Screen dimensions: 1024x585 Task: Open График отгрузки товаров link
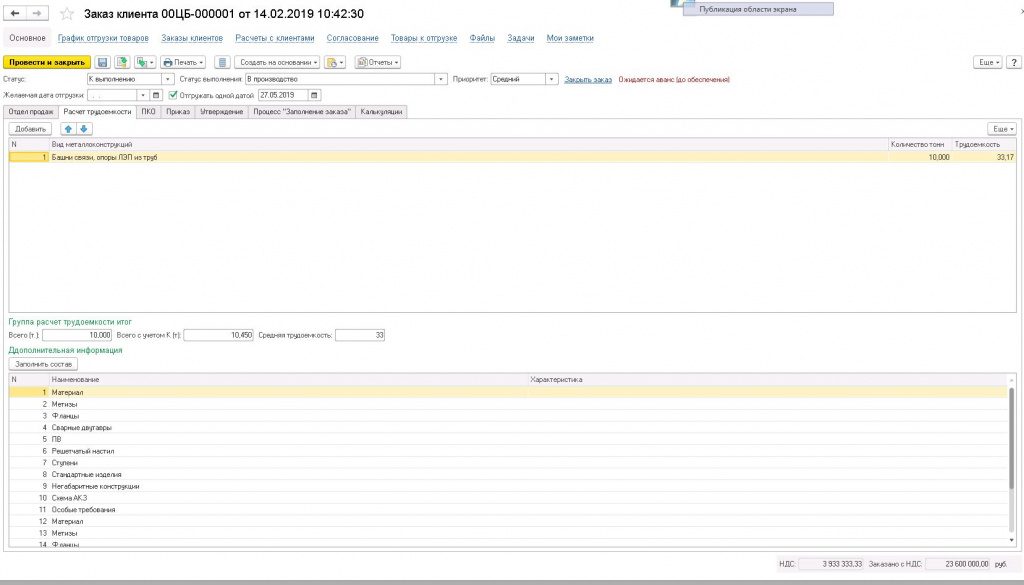[103, 38]
